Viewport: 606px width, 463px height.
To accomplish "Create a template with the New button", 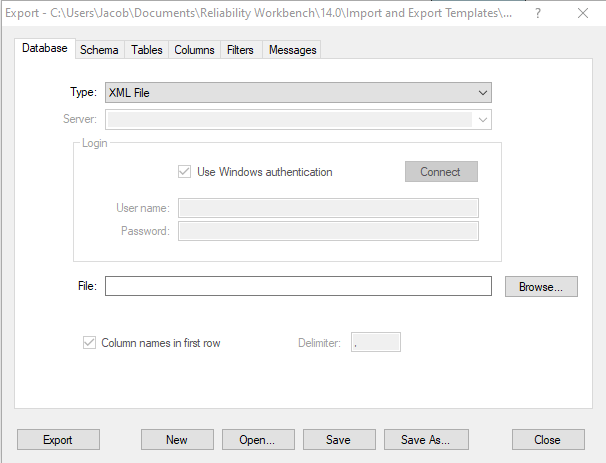I will click(177, 439).
